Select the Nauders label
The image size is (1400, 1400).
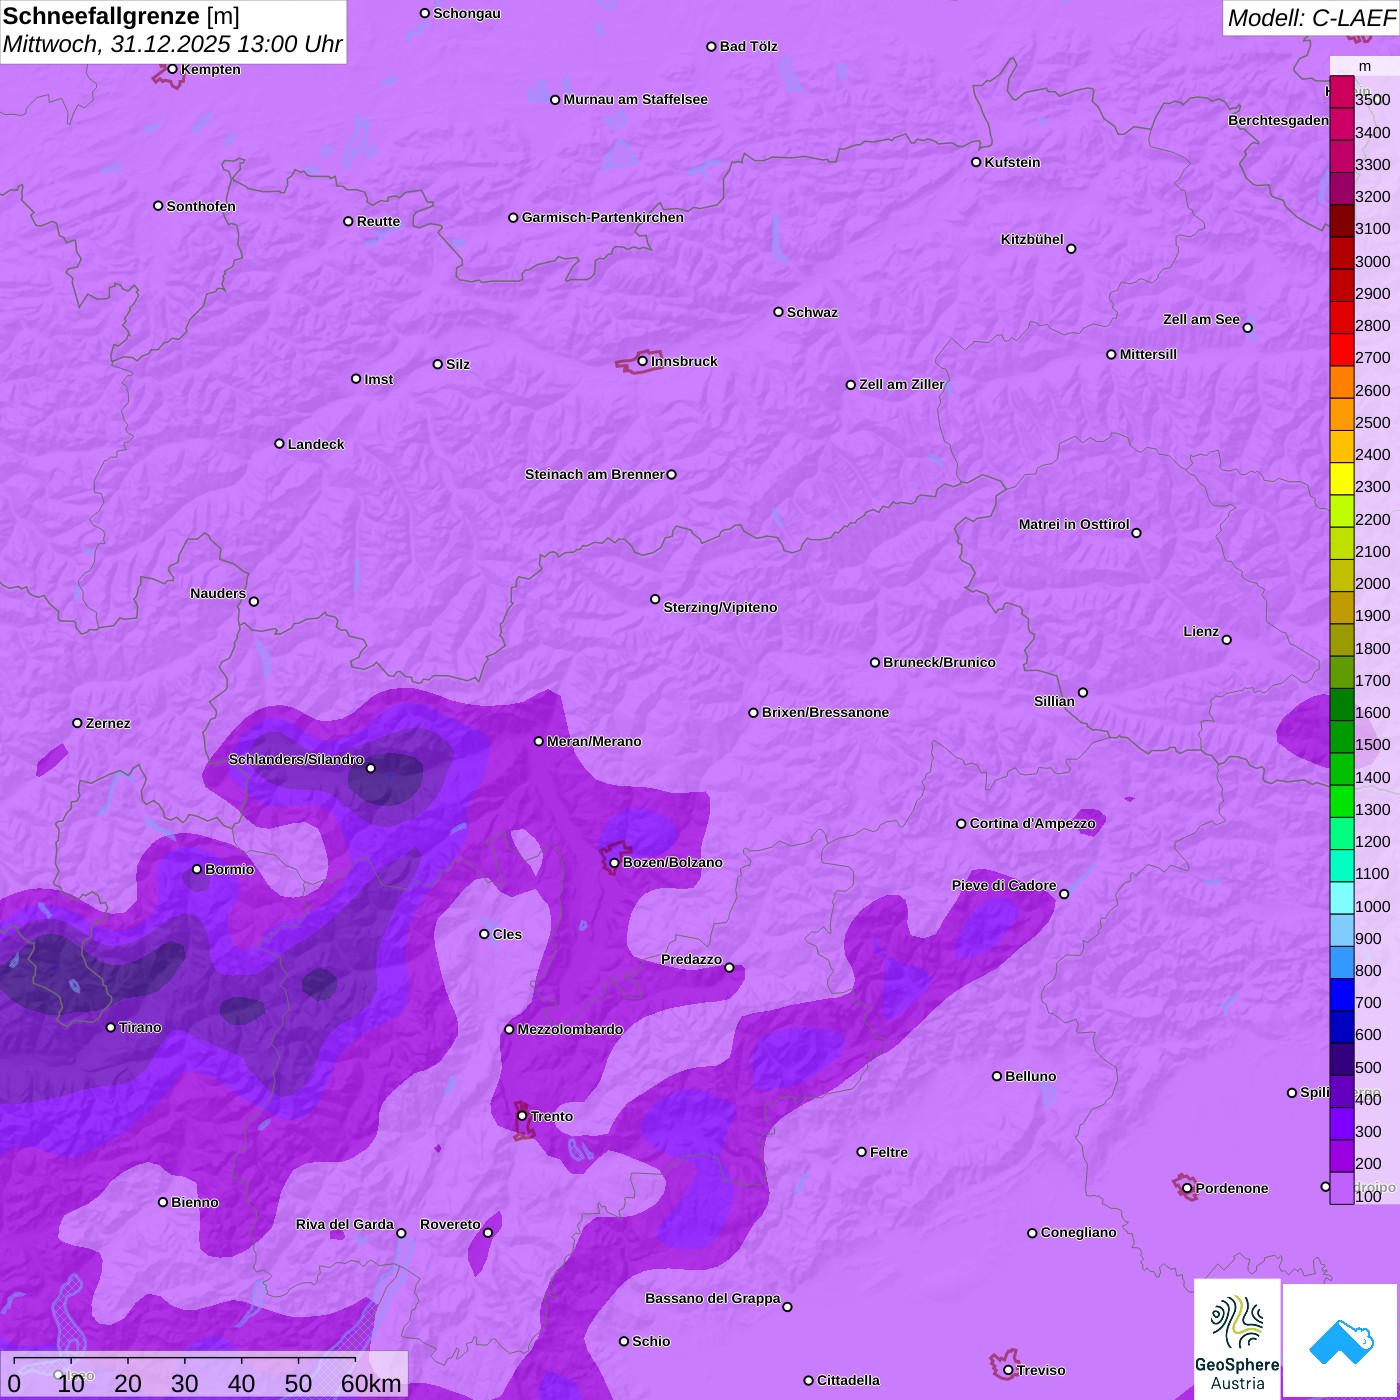pyautogui.click(x=218, y=593)
